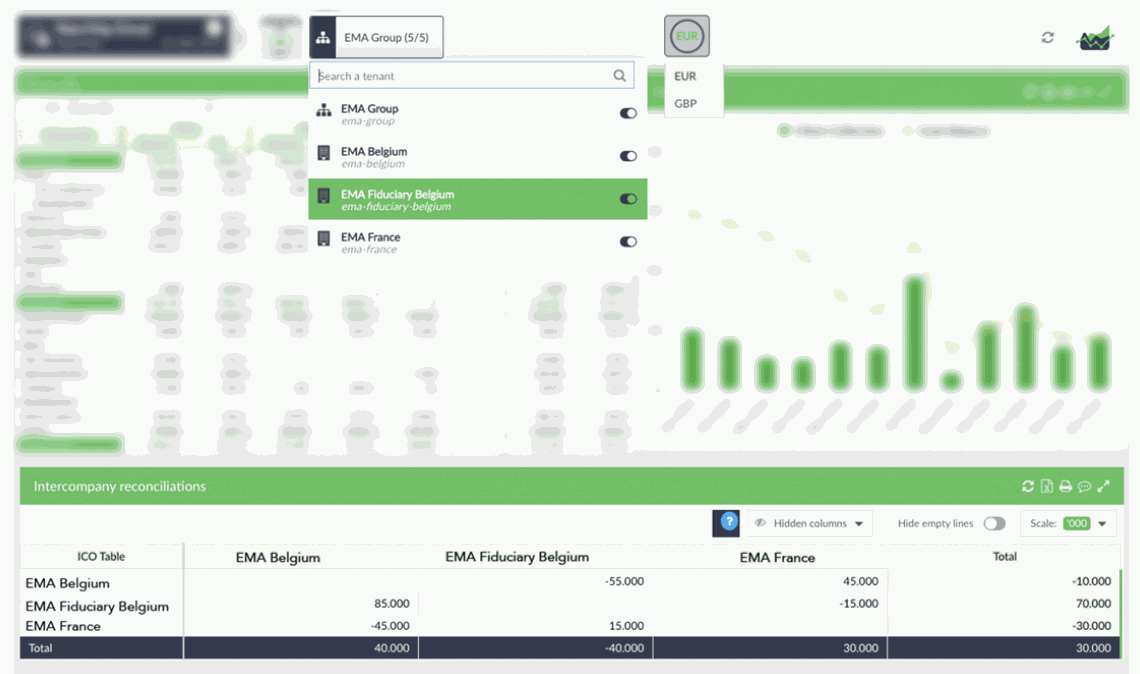Image resolution: width=1140 pixels, height=674 pixels.
Task: Click the help question mark icon
Action: 727,522
